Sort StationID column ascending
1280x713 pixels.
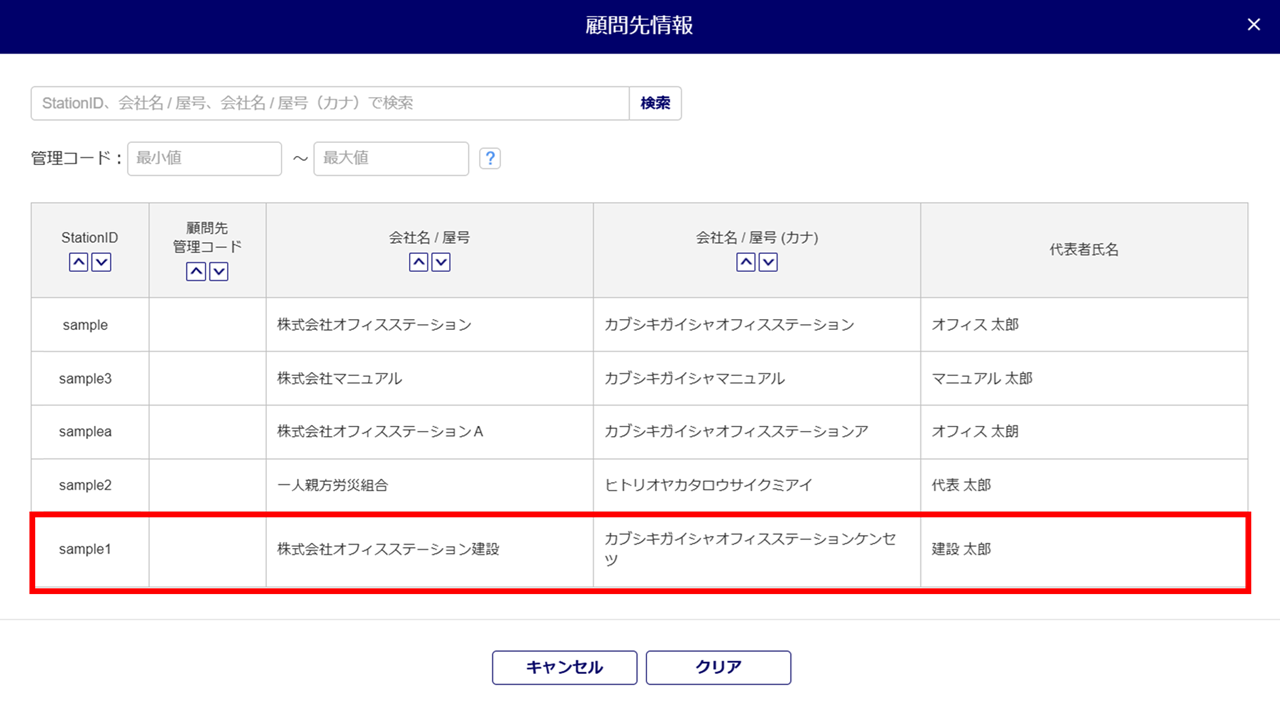coord(79,262)
